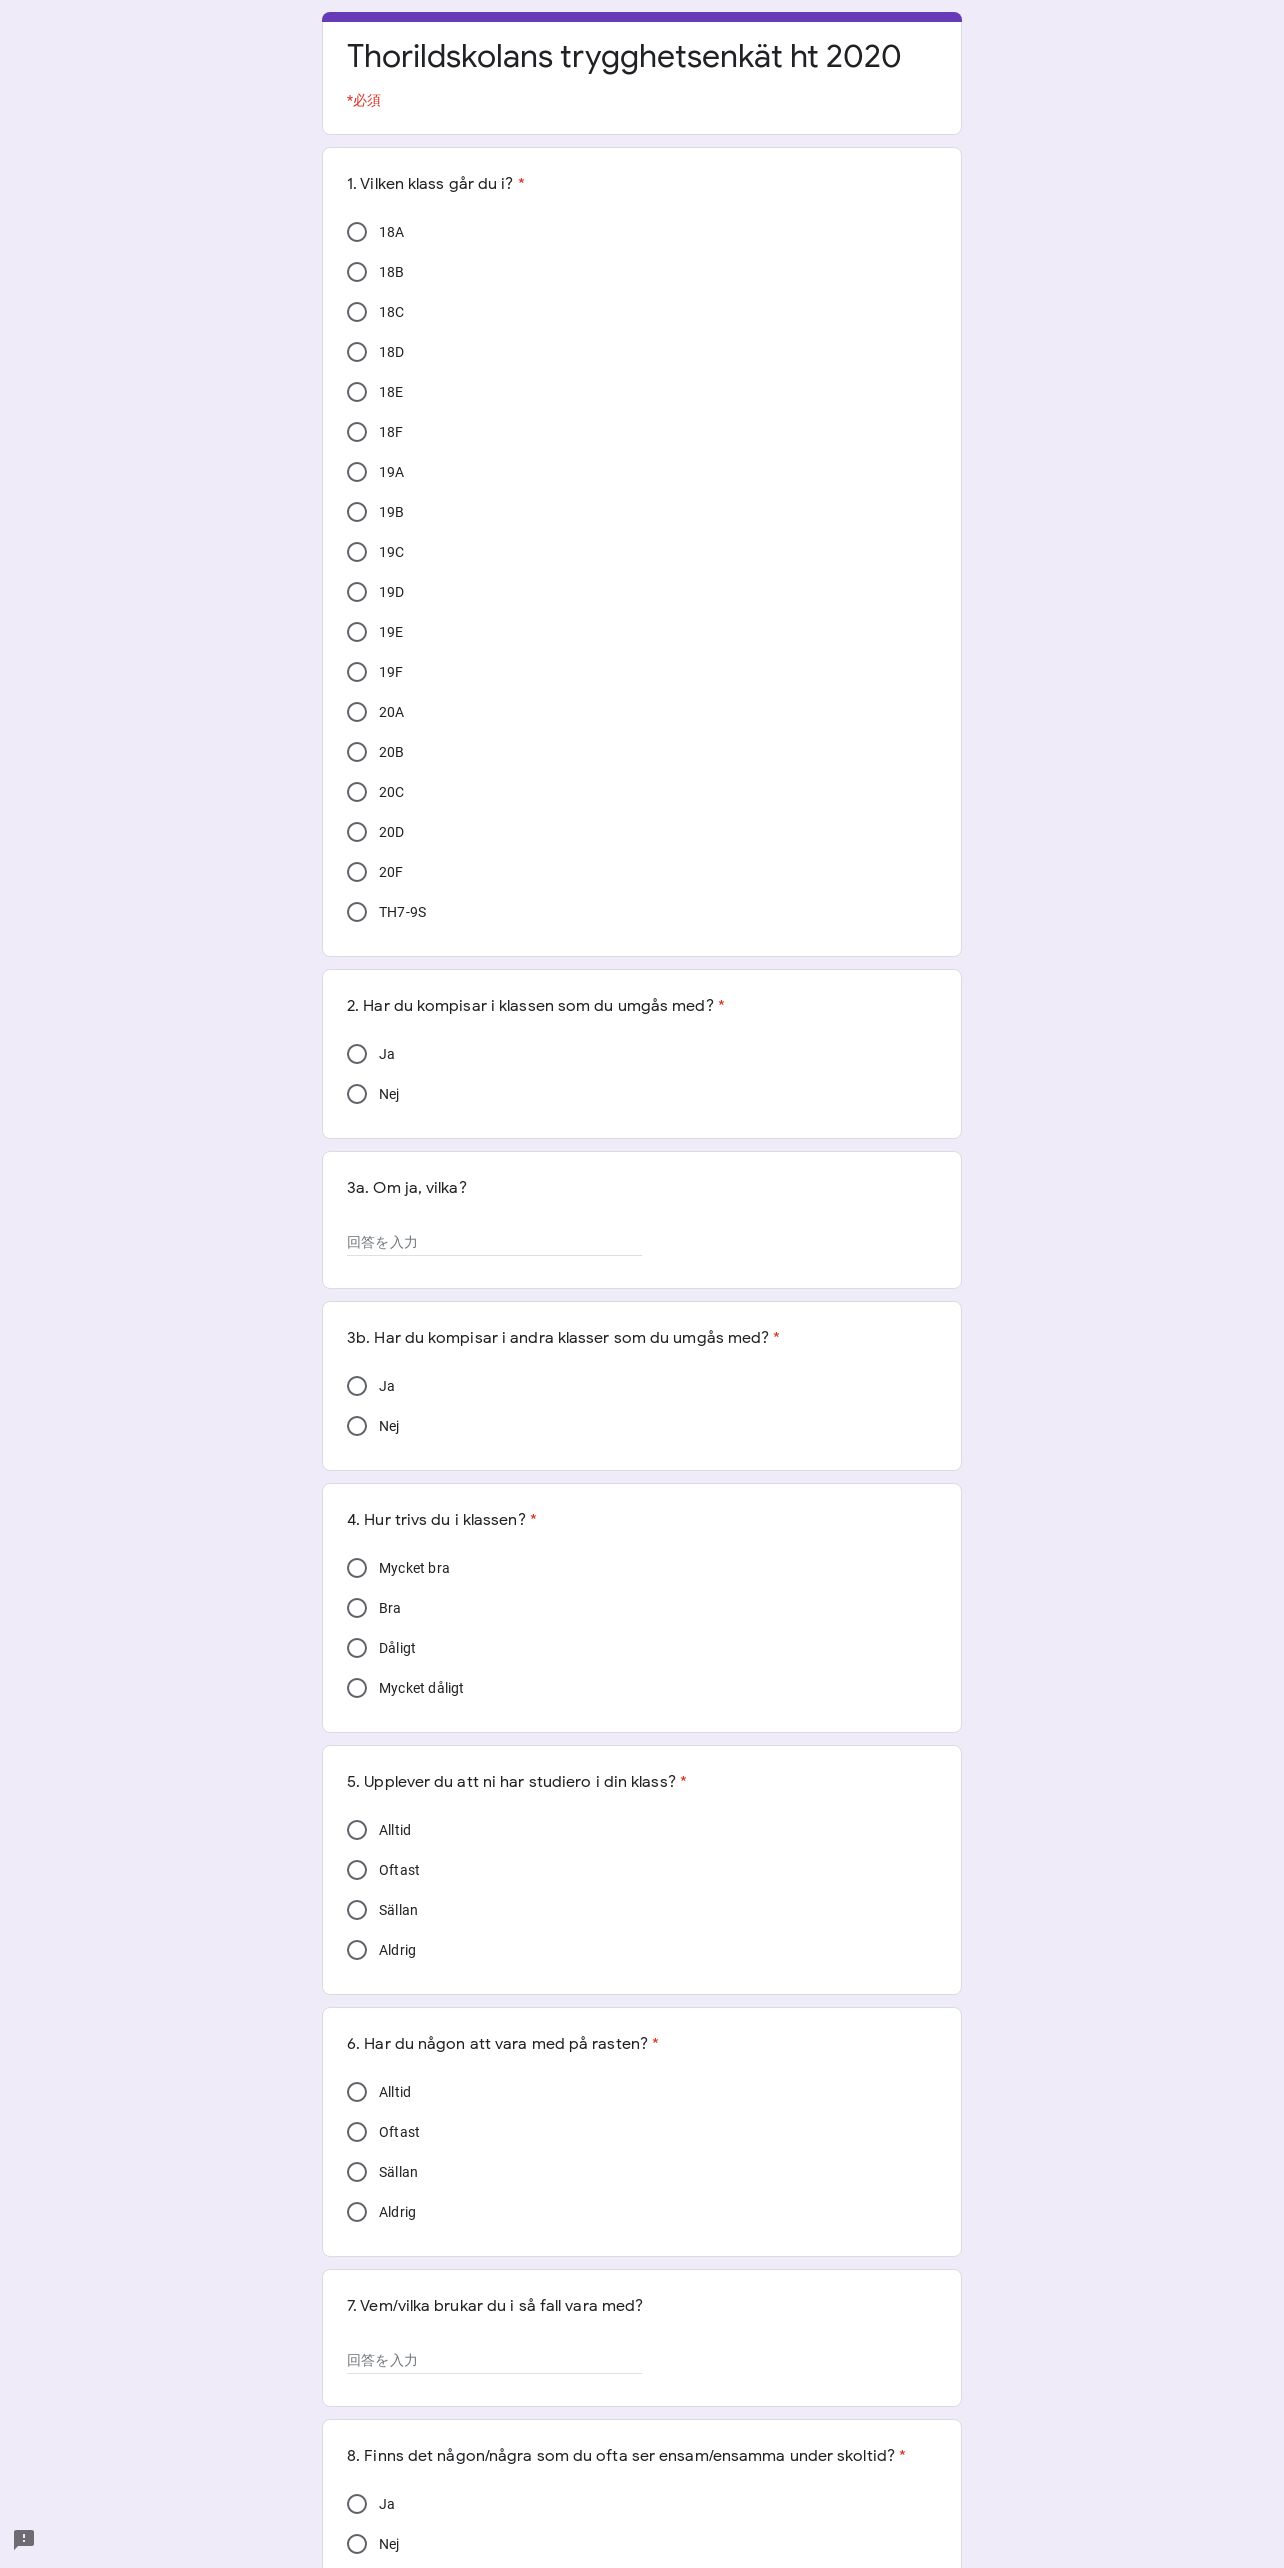This screenshot has width=1284, height=2568.
Task: Choose Ja for question 3b andra klasser
Action: [x=357, y=1386]
